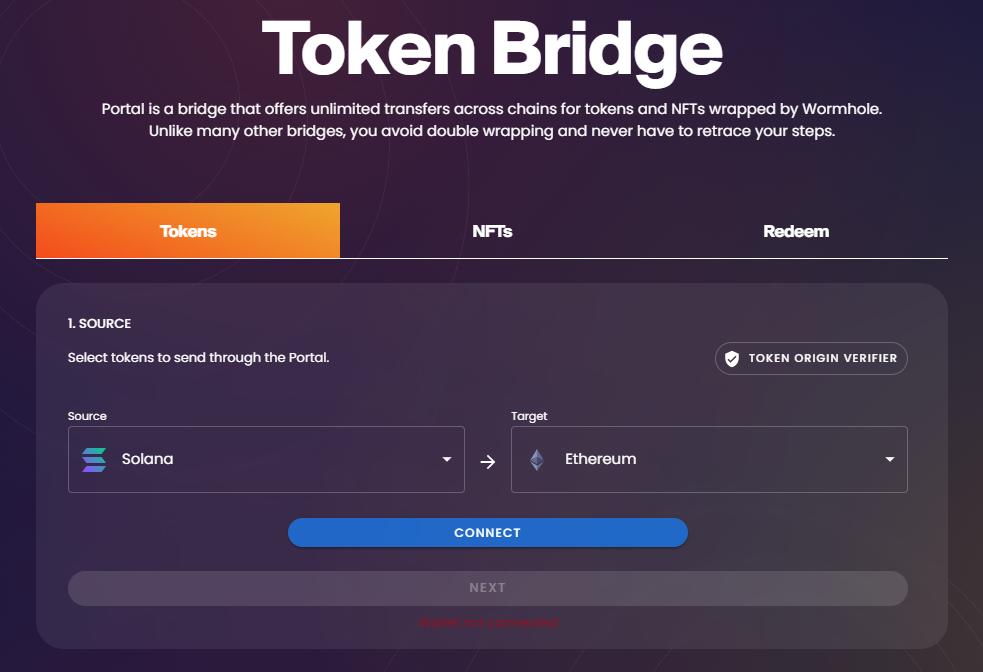The height and width of the screenshot is (672, 983).
Task: Click the checkmark inside the verifier shield badge
Action: pyautogui.click(x=733, y=358)
